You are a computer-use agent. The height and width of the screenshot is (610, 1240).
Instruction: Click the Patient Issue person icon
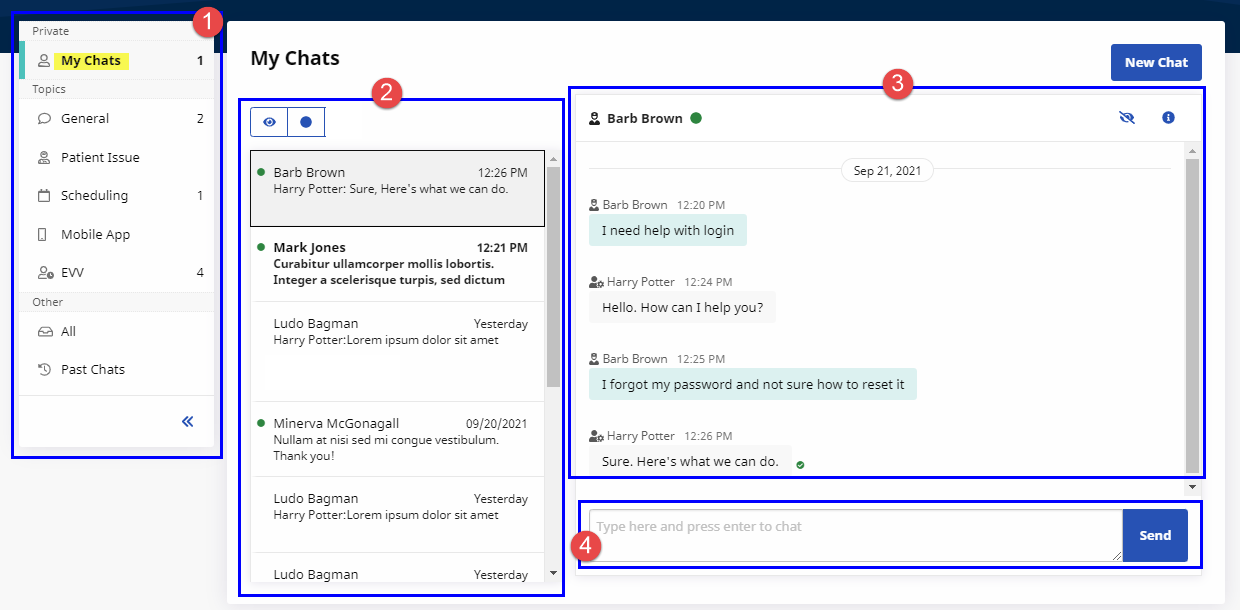click(x=44, y=157)
